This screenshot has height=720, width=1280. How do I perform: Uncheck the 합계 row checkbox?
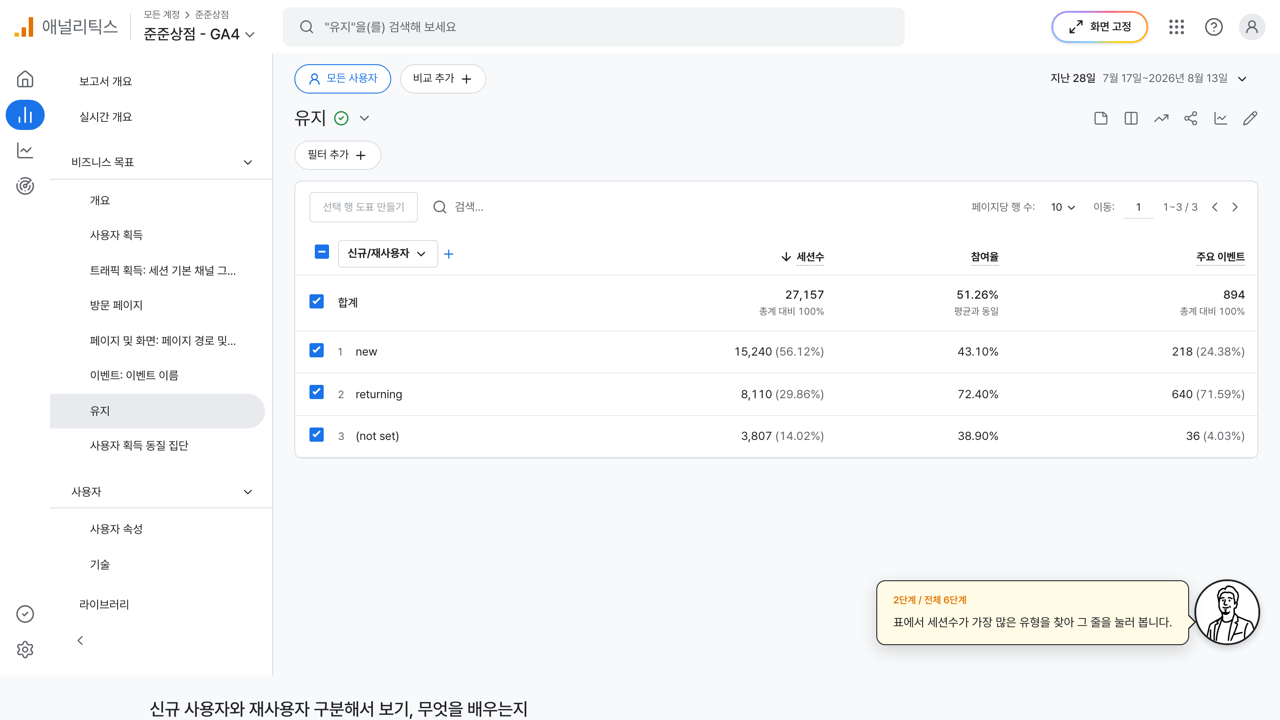[x=317, y=301]
